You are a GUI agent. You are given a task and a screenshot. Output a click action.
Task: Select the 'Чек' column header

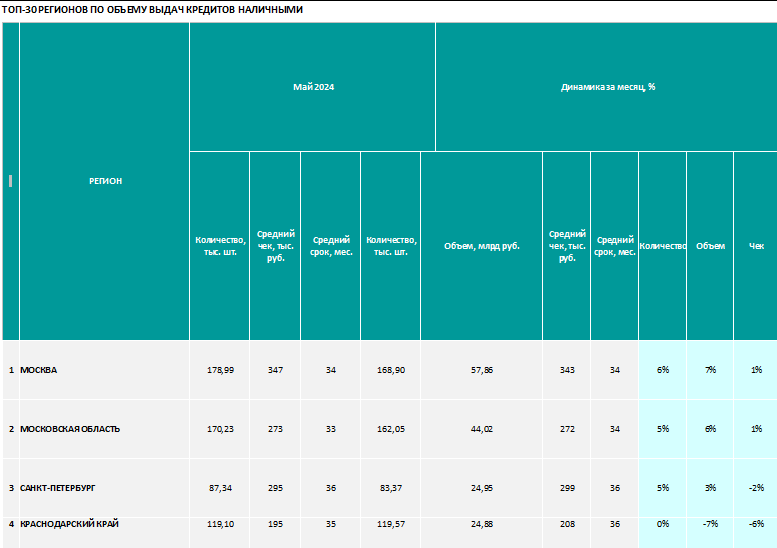click(756, 246)
